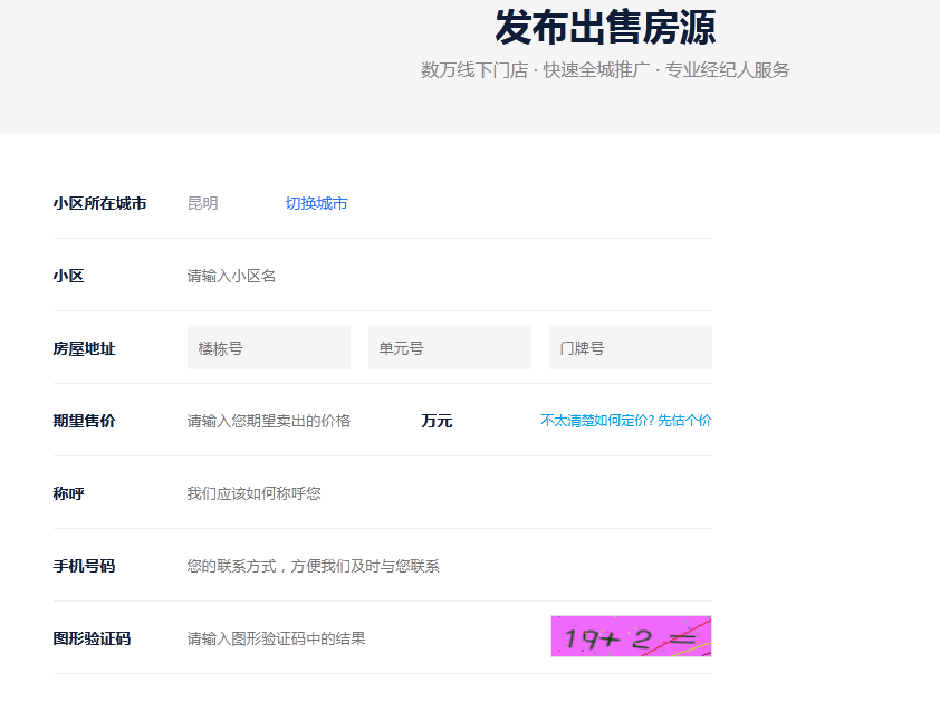This screenshot has height=702, width=940.
Task: Click the 称呼 field label
Action: point(69,493)
